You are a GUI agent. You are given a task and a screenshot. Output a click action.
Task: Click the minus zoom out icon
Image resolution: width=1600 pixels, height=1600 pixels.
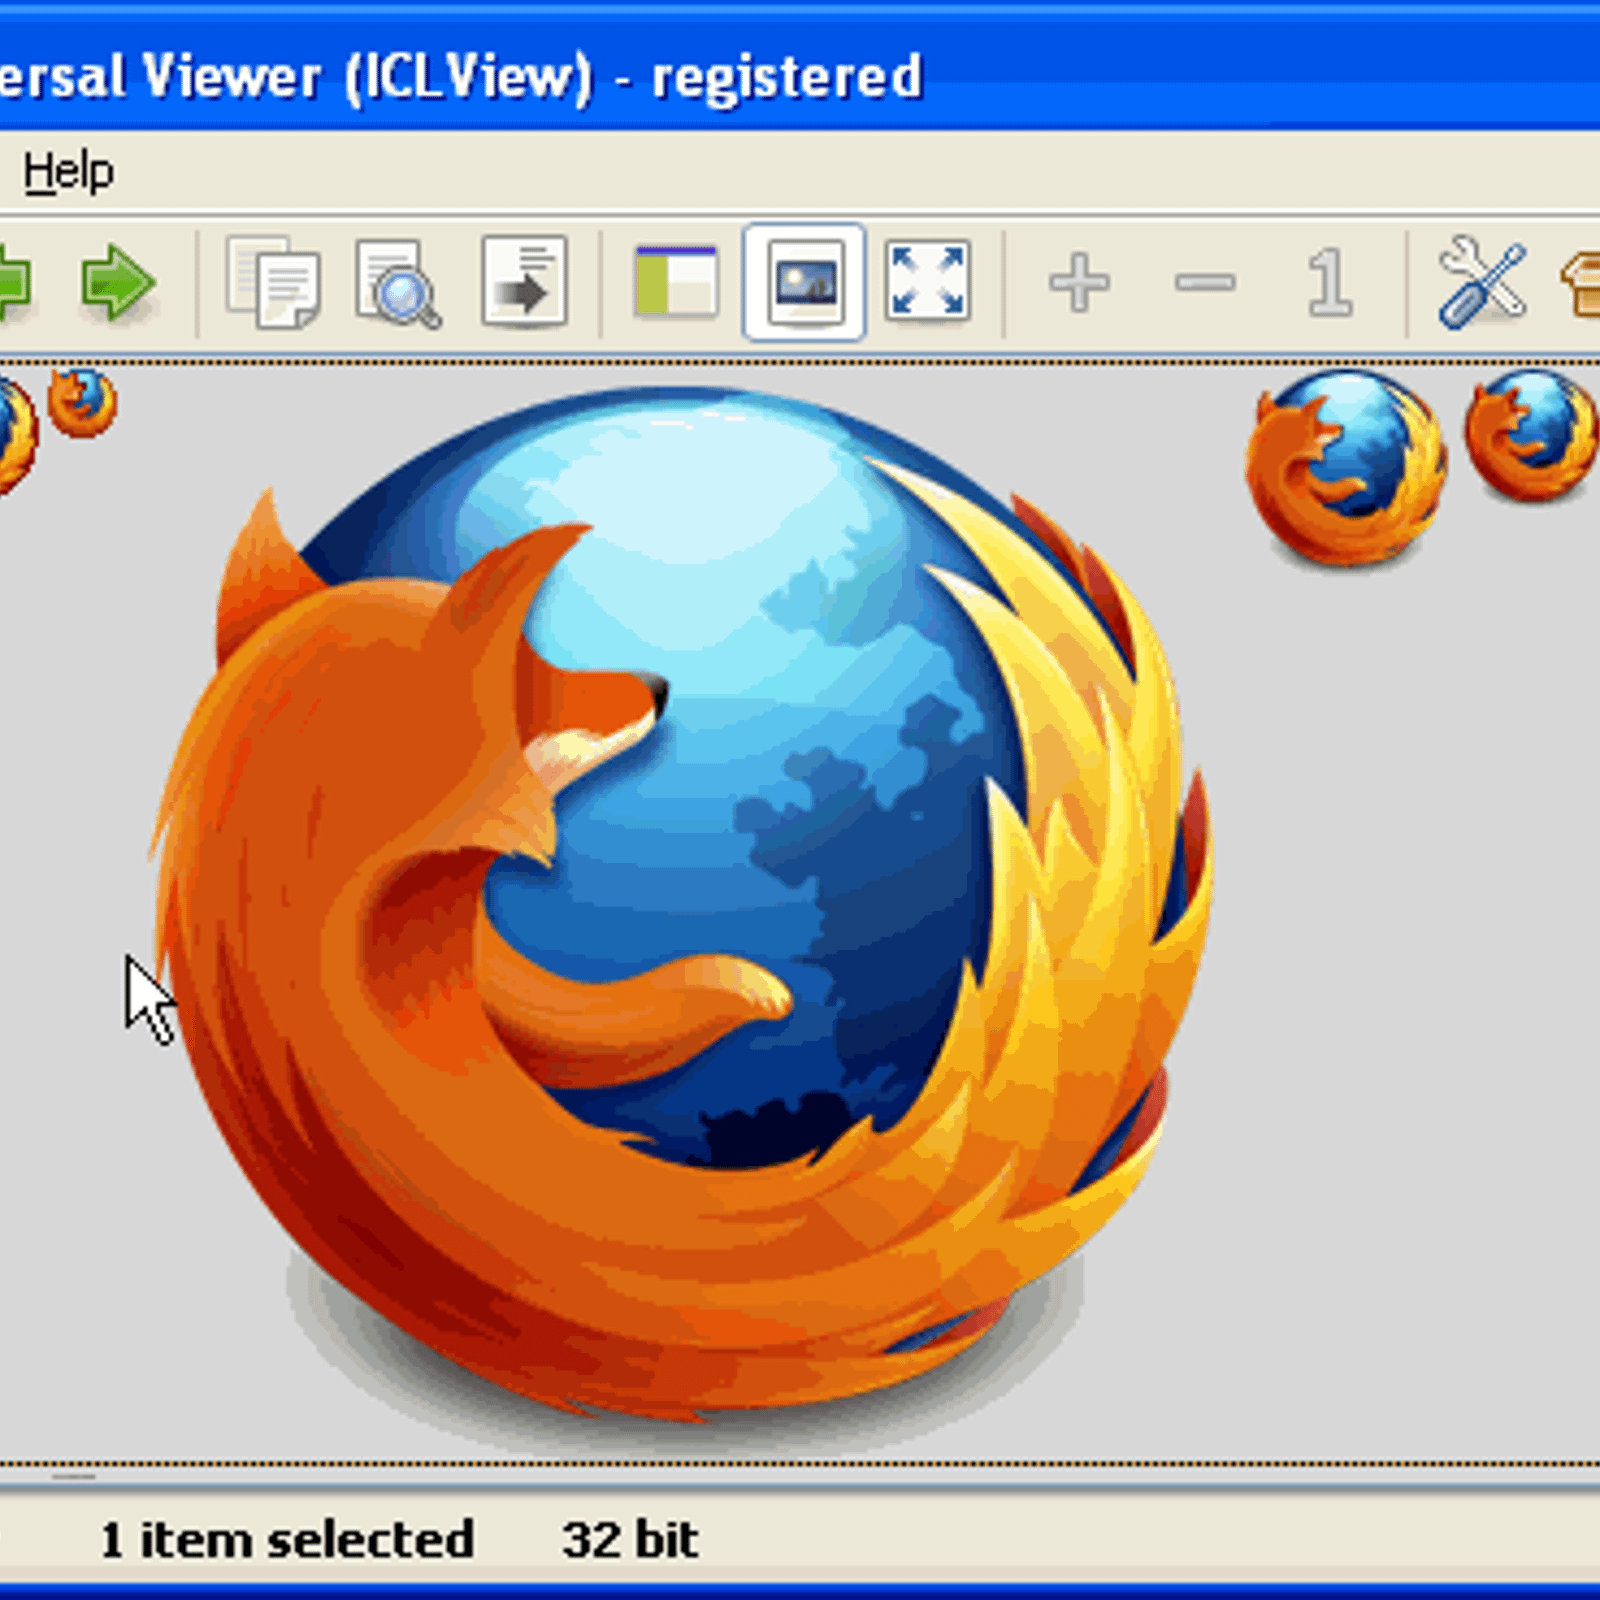(x=1205, y=283)
